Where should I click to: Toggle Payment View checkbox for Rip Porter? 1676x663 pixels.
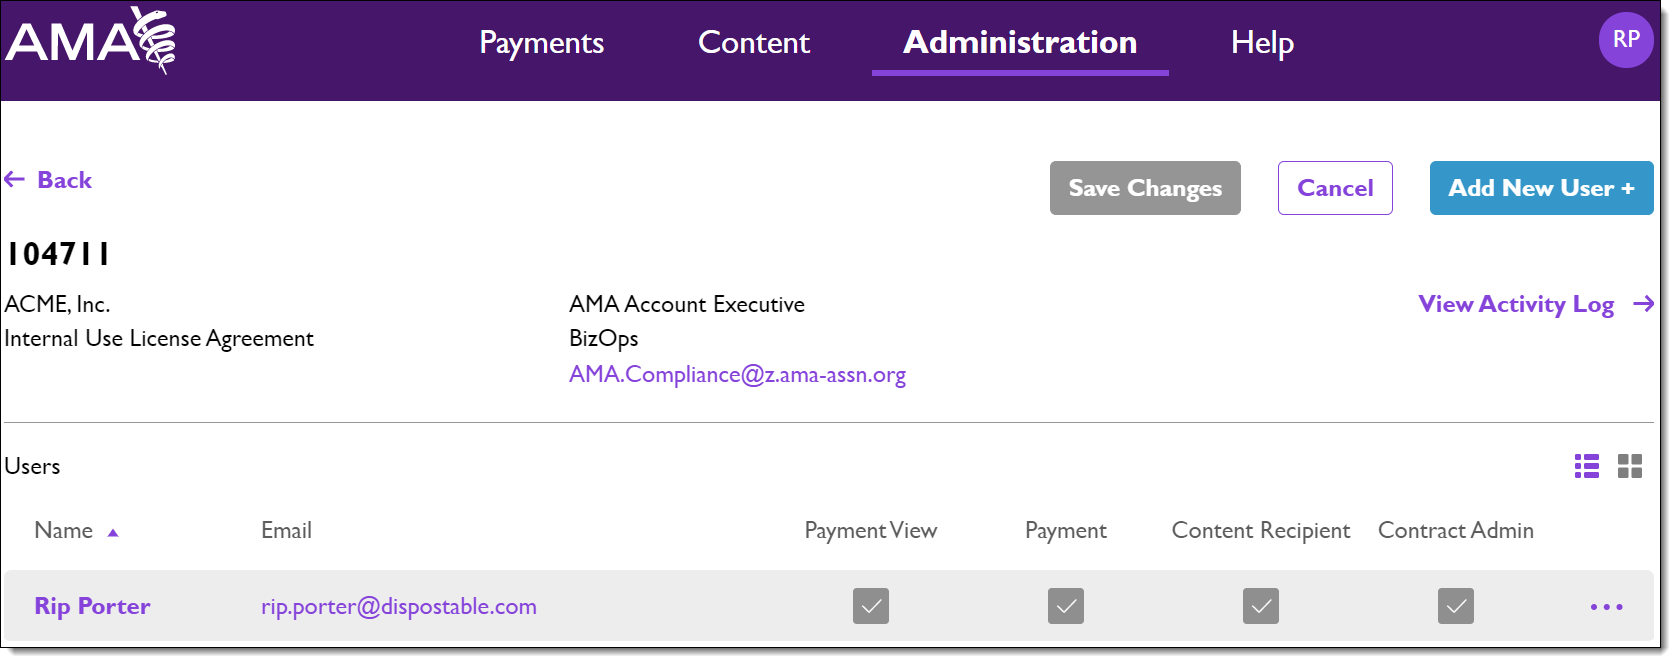coord(871,606)
